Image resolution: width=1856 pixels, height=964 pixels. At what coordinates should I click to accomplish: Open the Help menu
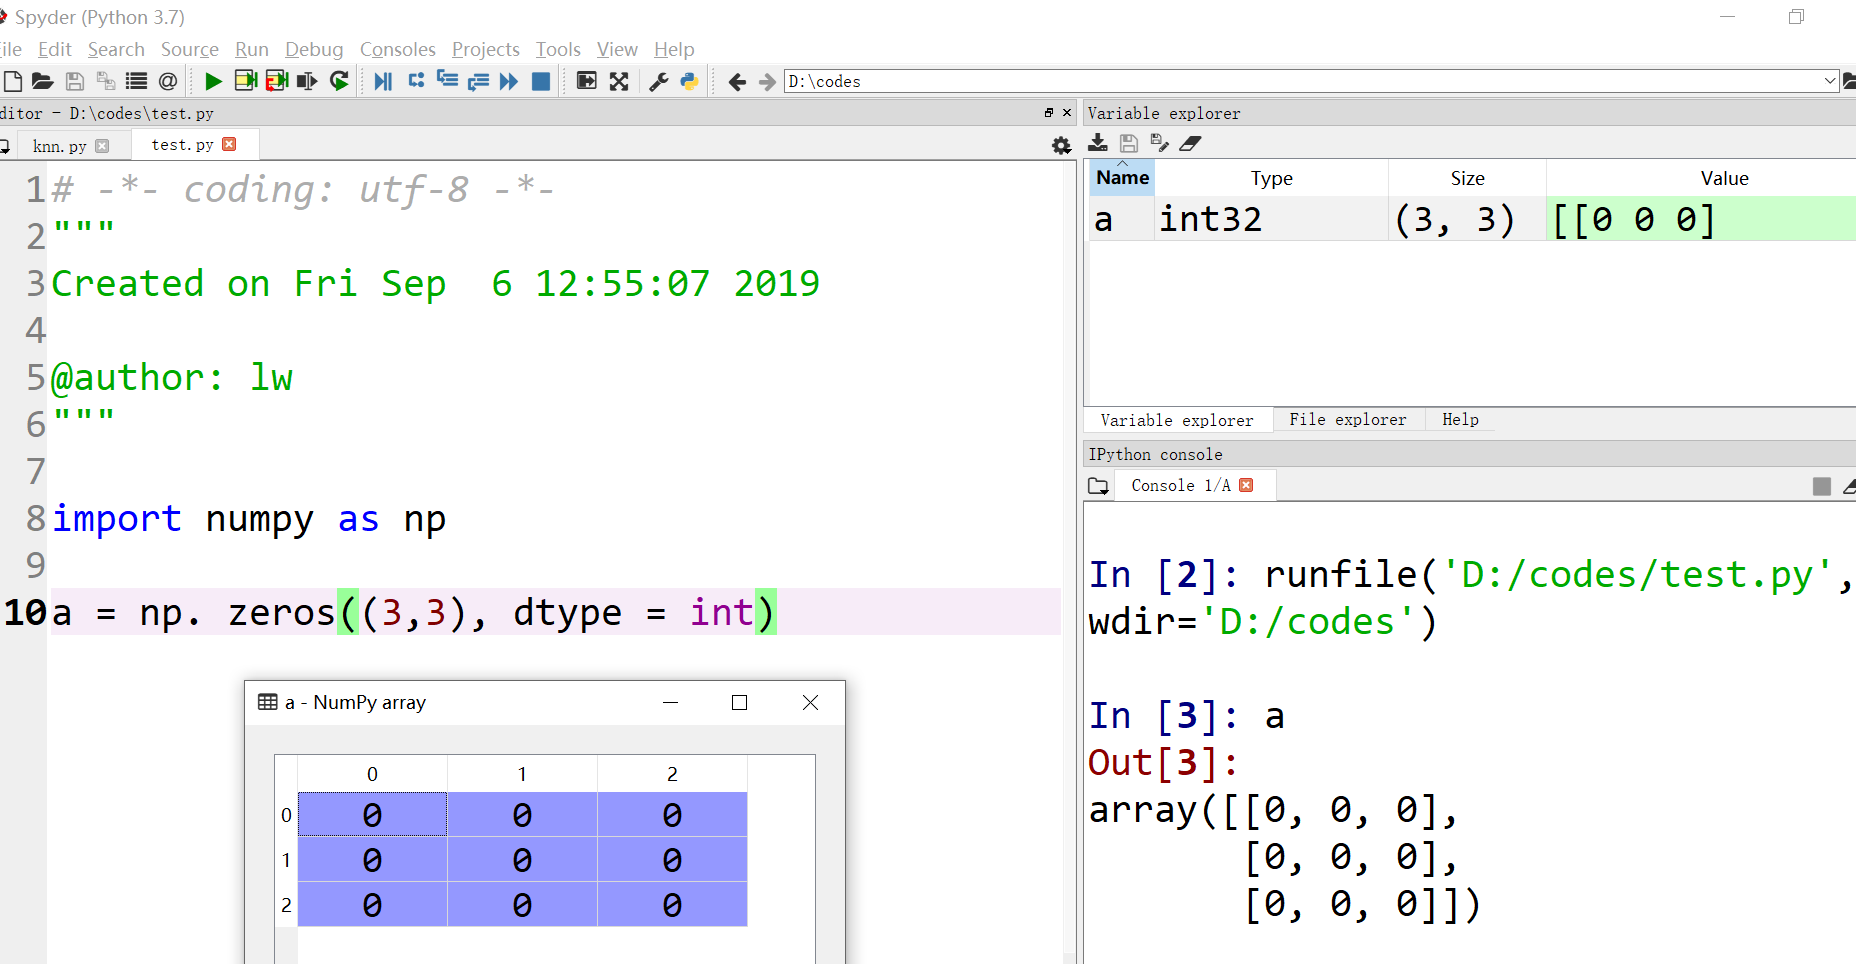(x=674, y=49)
